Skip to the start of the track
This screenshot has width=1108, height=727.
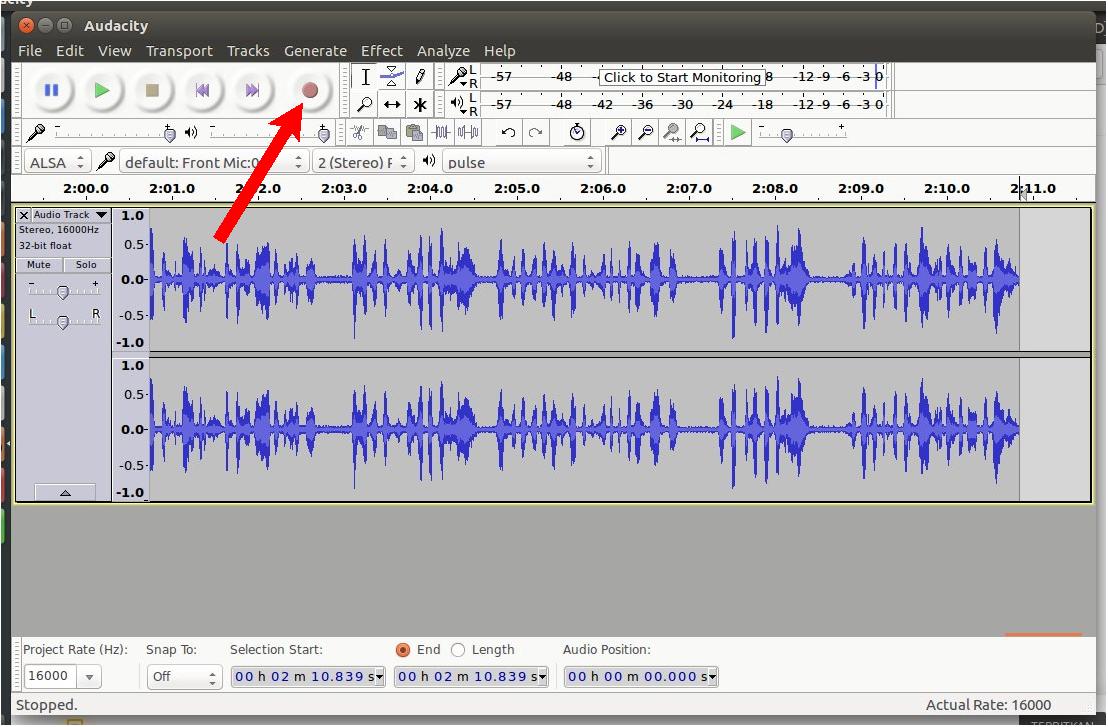tap(202, 90)
